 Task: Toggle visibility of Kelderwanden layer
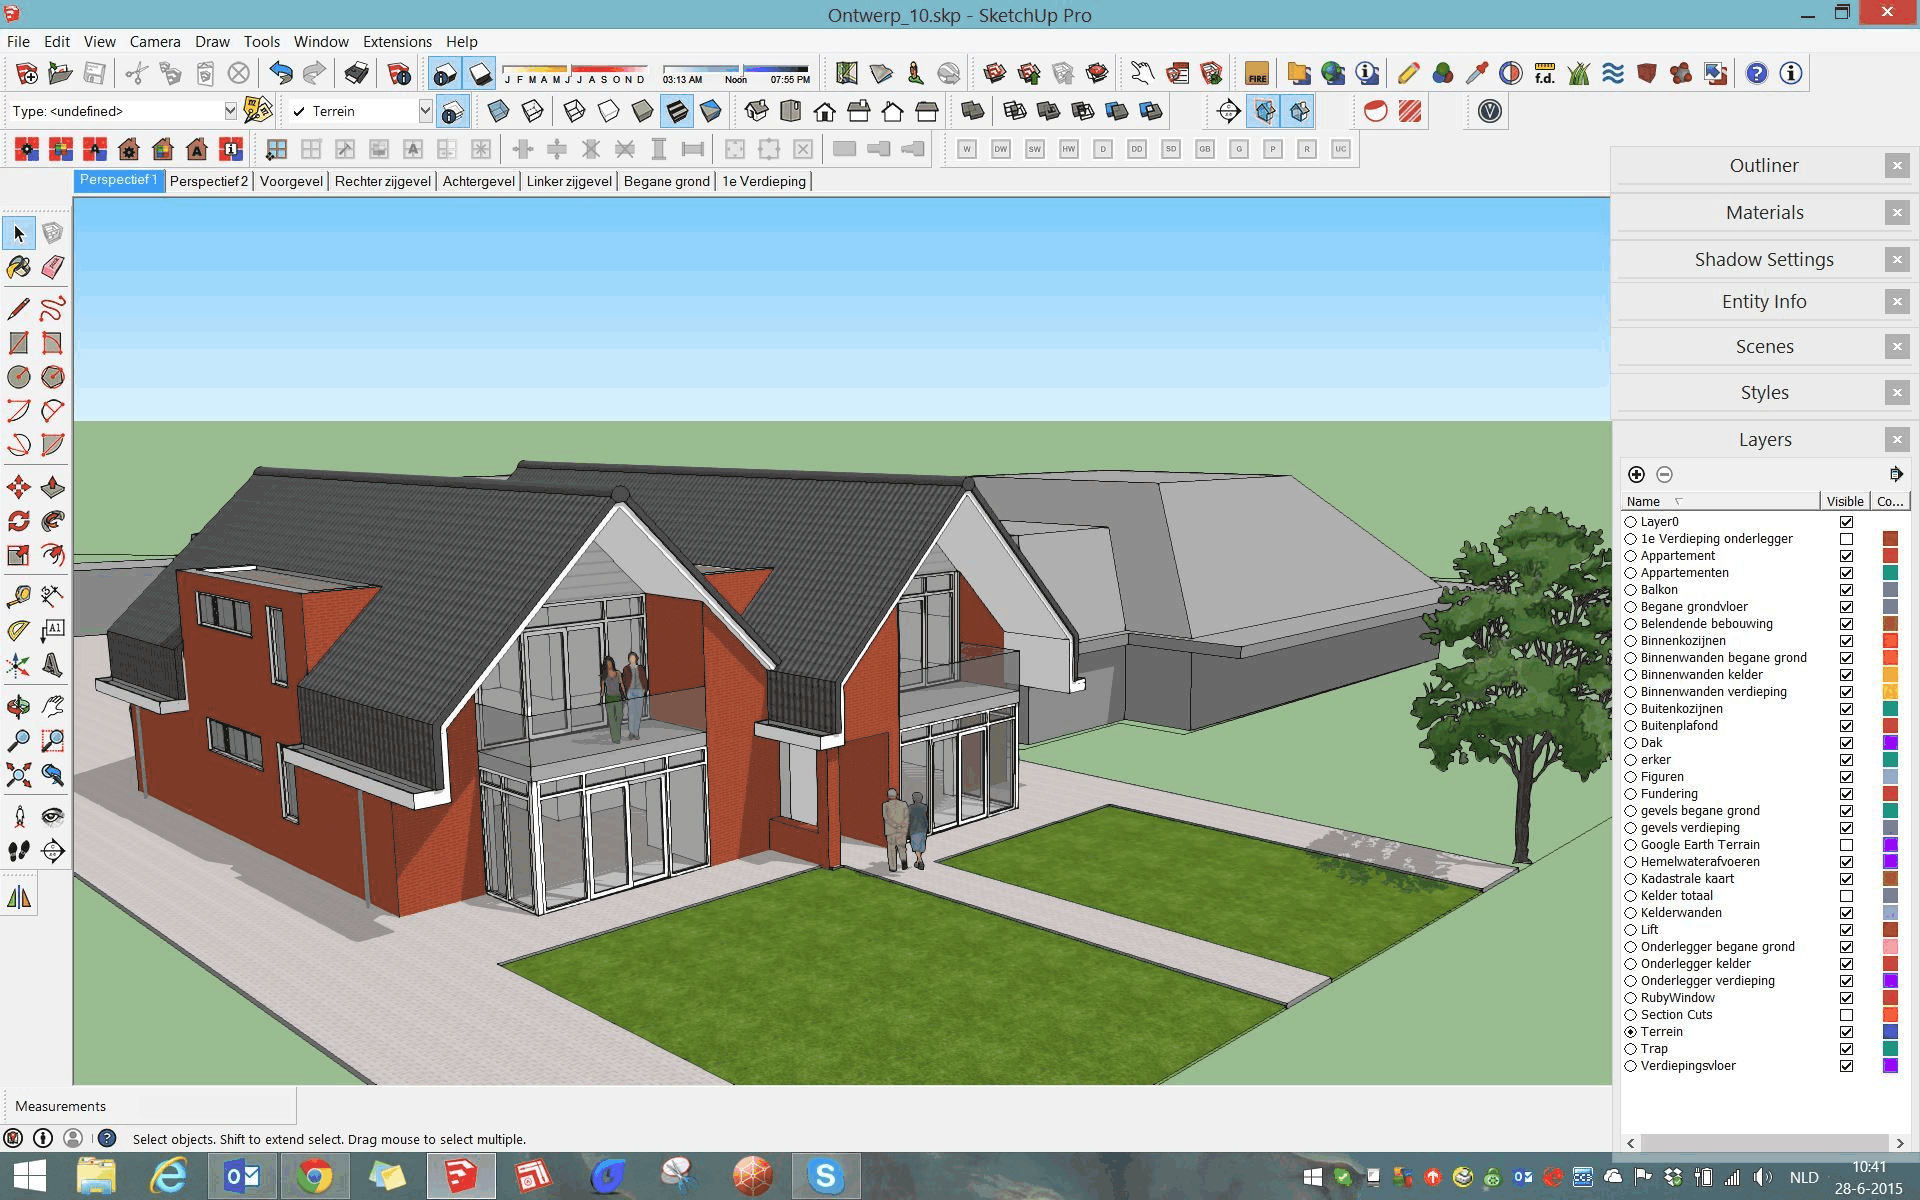[1845, 912]
